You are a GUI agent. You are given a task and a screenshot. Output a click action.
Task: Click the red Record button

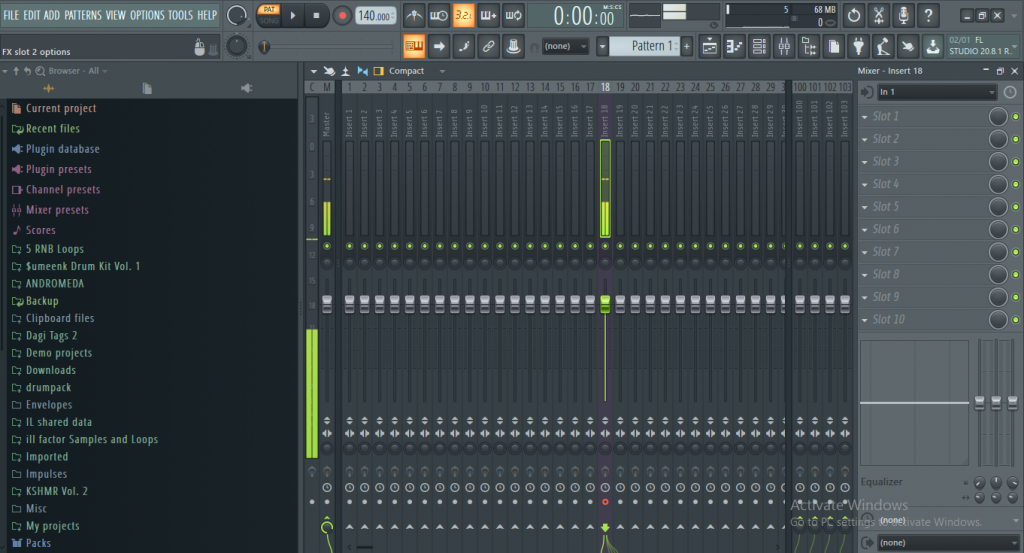click(342, 15)
